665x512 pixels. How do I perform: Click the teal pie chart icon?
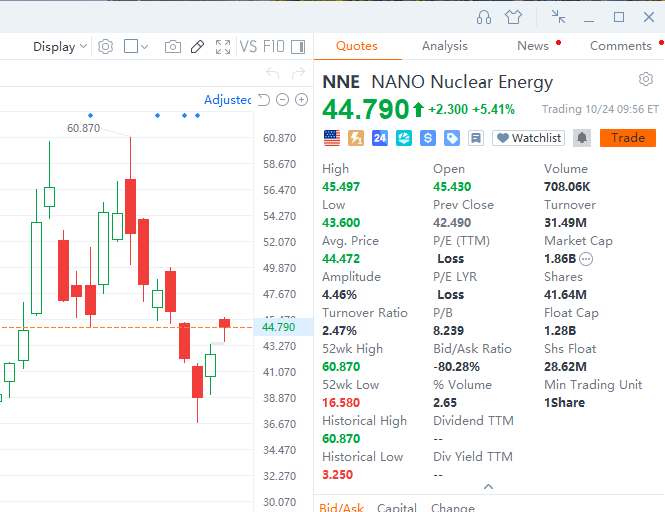404,138
